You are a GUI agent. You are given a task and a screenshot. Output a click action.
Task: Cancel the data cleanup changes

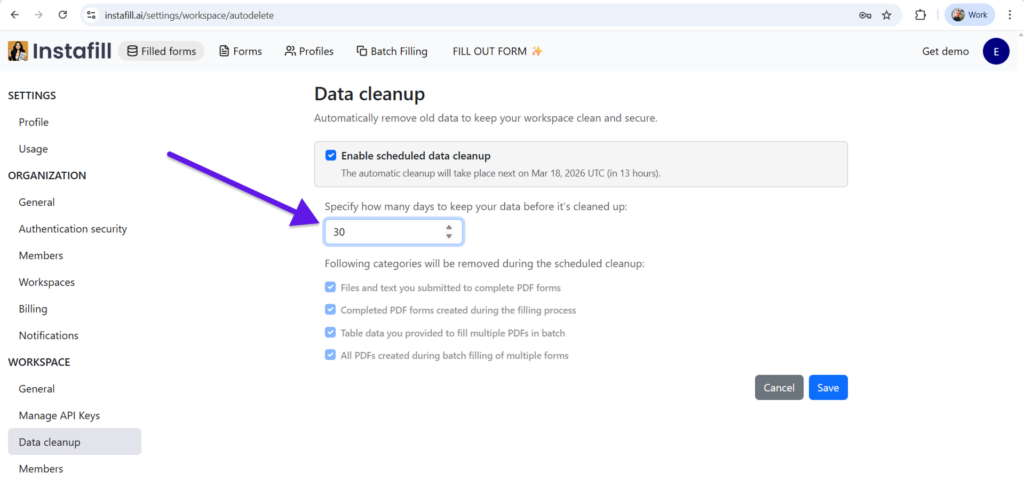point(779,388)
